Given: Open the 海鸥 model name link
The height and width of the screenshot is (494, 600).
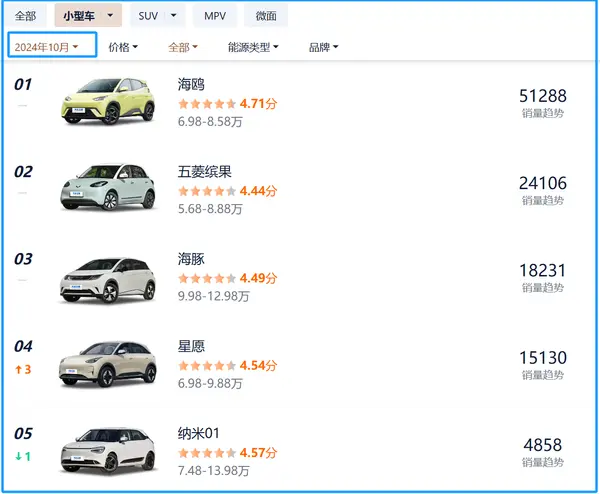Looking at the screenshot, I should click(x=191, y=84).
